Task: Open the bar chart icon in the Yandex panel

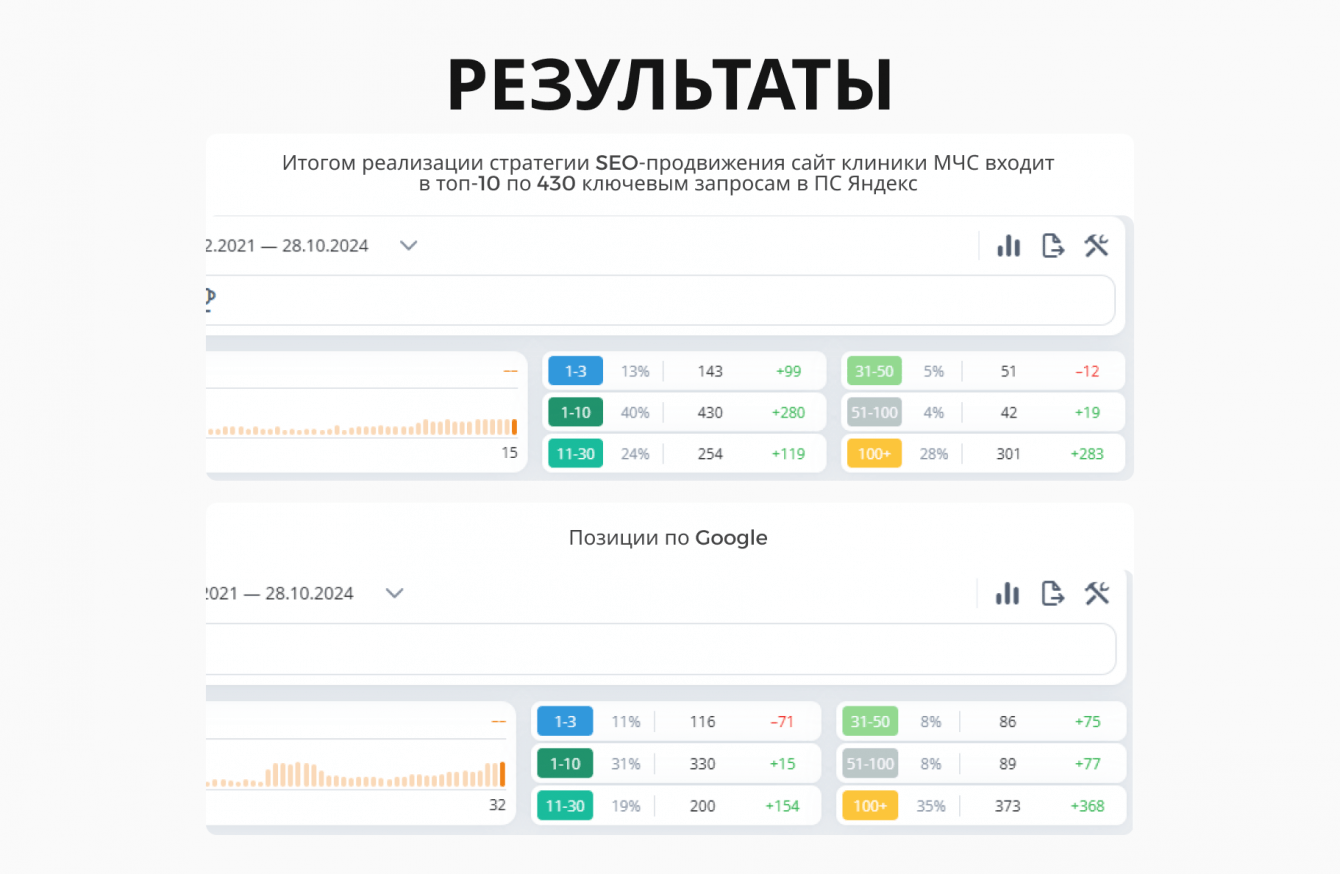Action: (1008, 246)
